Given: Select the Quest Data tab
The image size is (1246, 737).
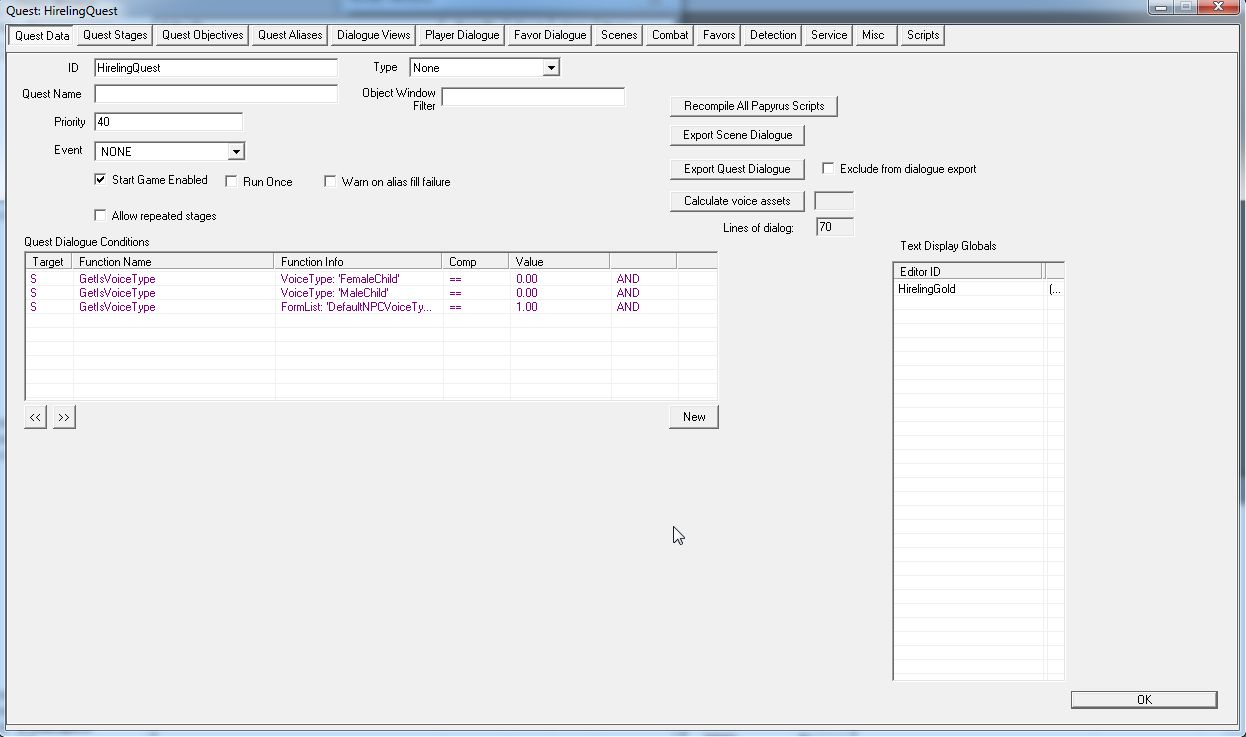Looking at the screenshot, I should 42,35.
